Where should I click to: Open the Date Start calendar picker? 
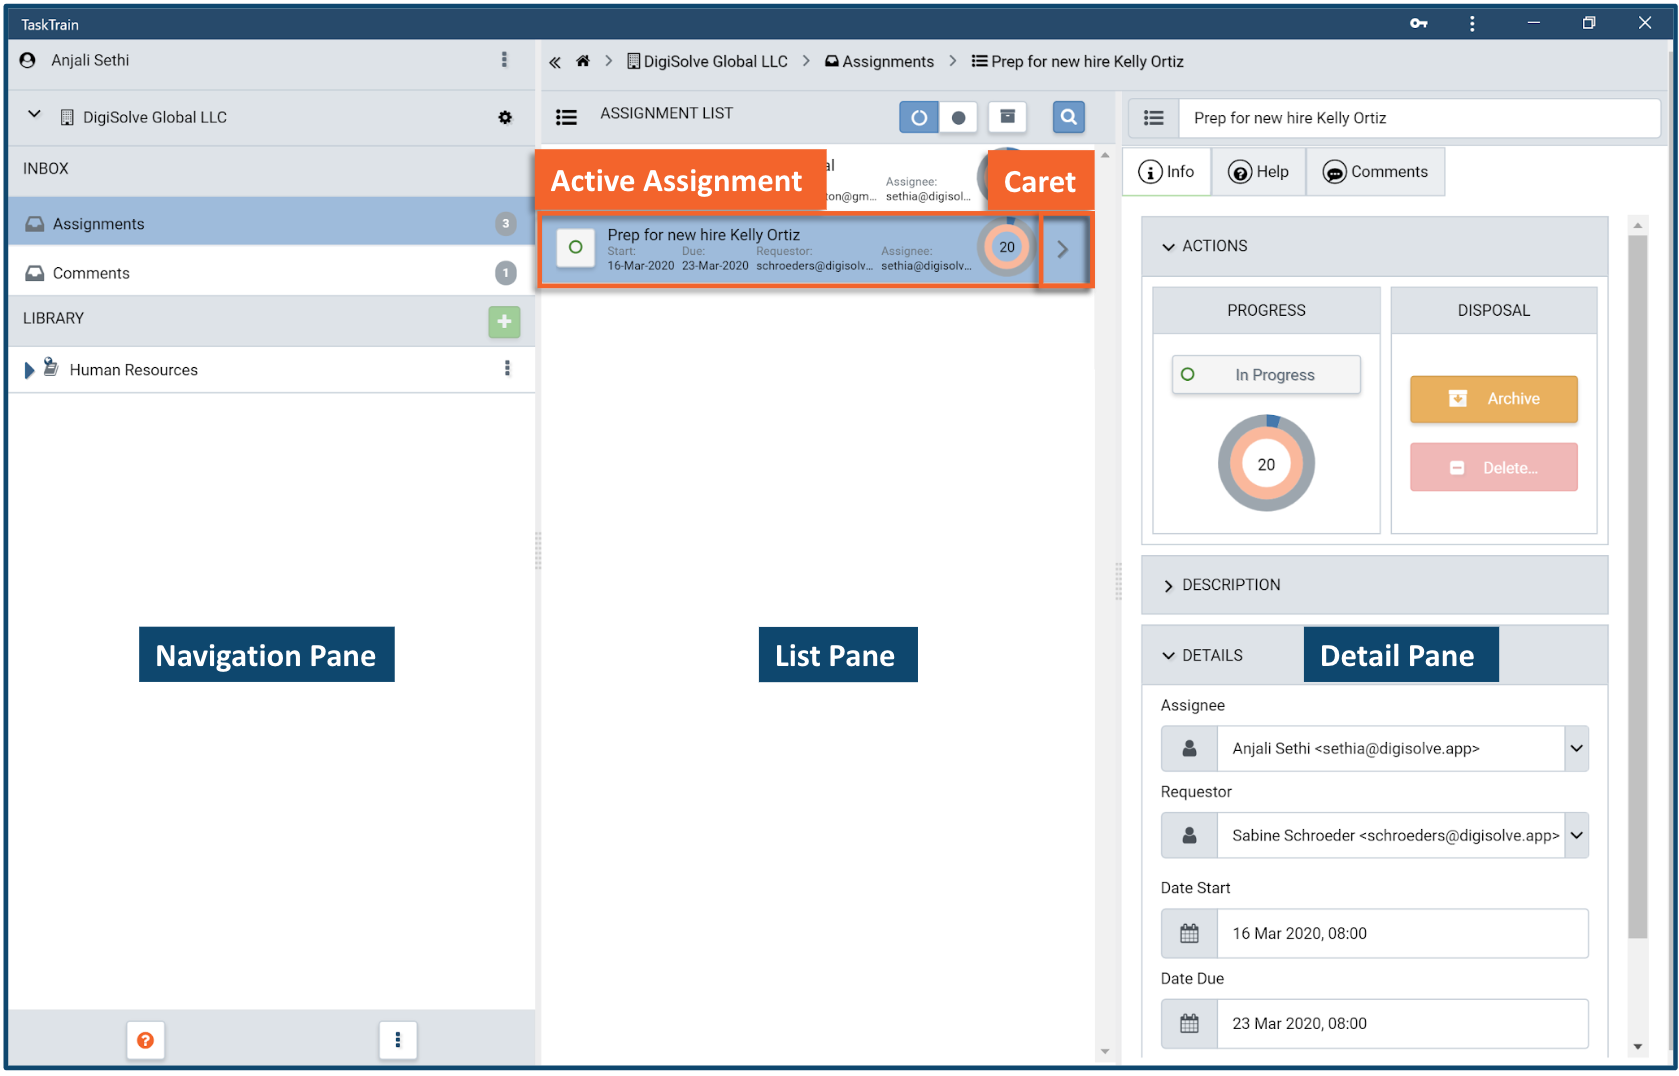tap(1189, 933)
